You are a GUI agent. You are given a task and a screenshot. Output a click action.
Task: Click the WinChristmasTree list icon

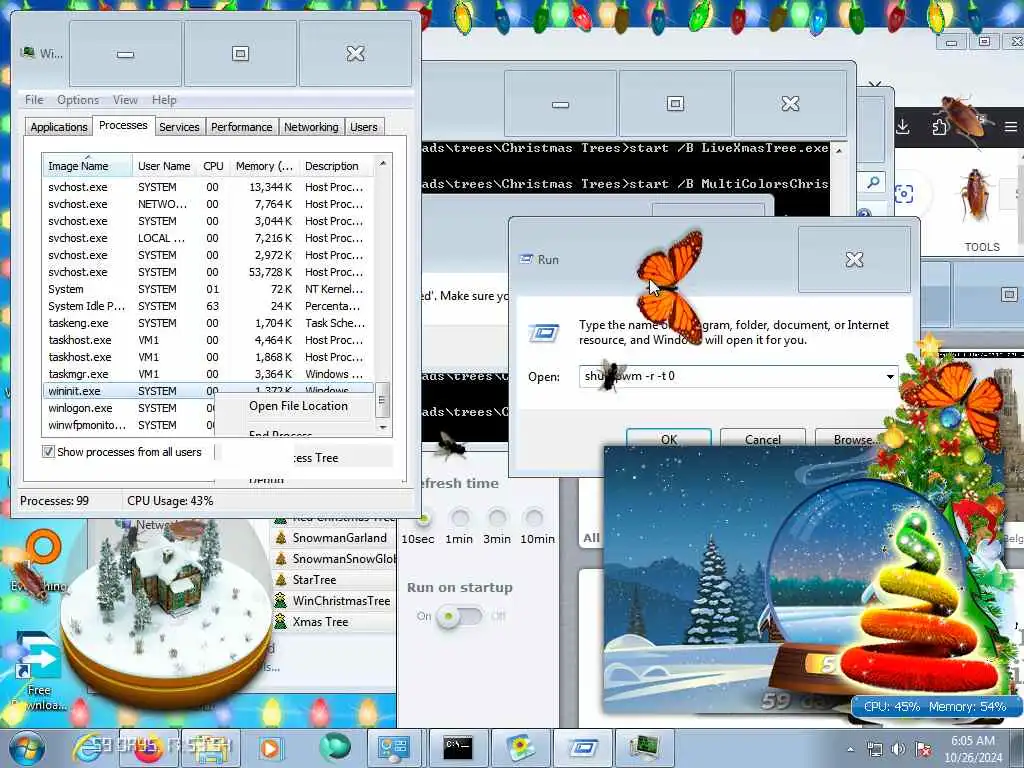[281, 601]
